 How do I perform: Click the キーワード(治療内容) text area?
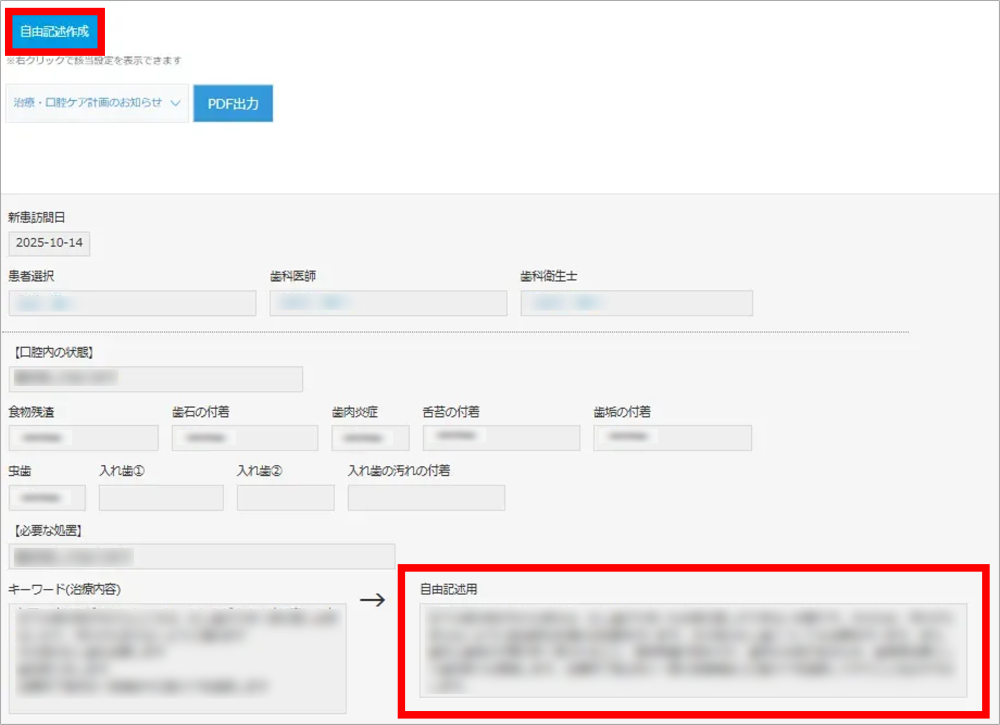pos(177,657)
